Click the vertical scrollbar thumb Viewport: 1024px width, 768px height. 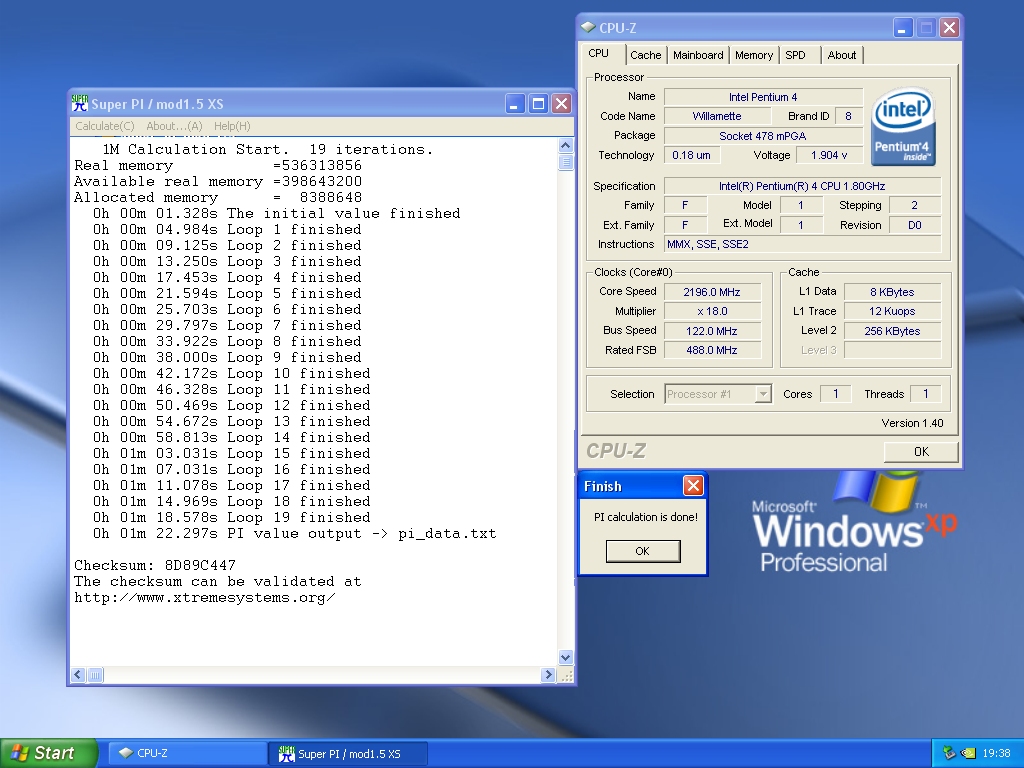[x=566, y=162]
